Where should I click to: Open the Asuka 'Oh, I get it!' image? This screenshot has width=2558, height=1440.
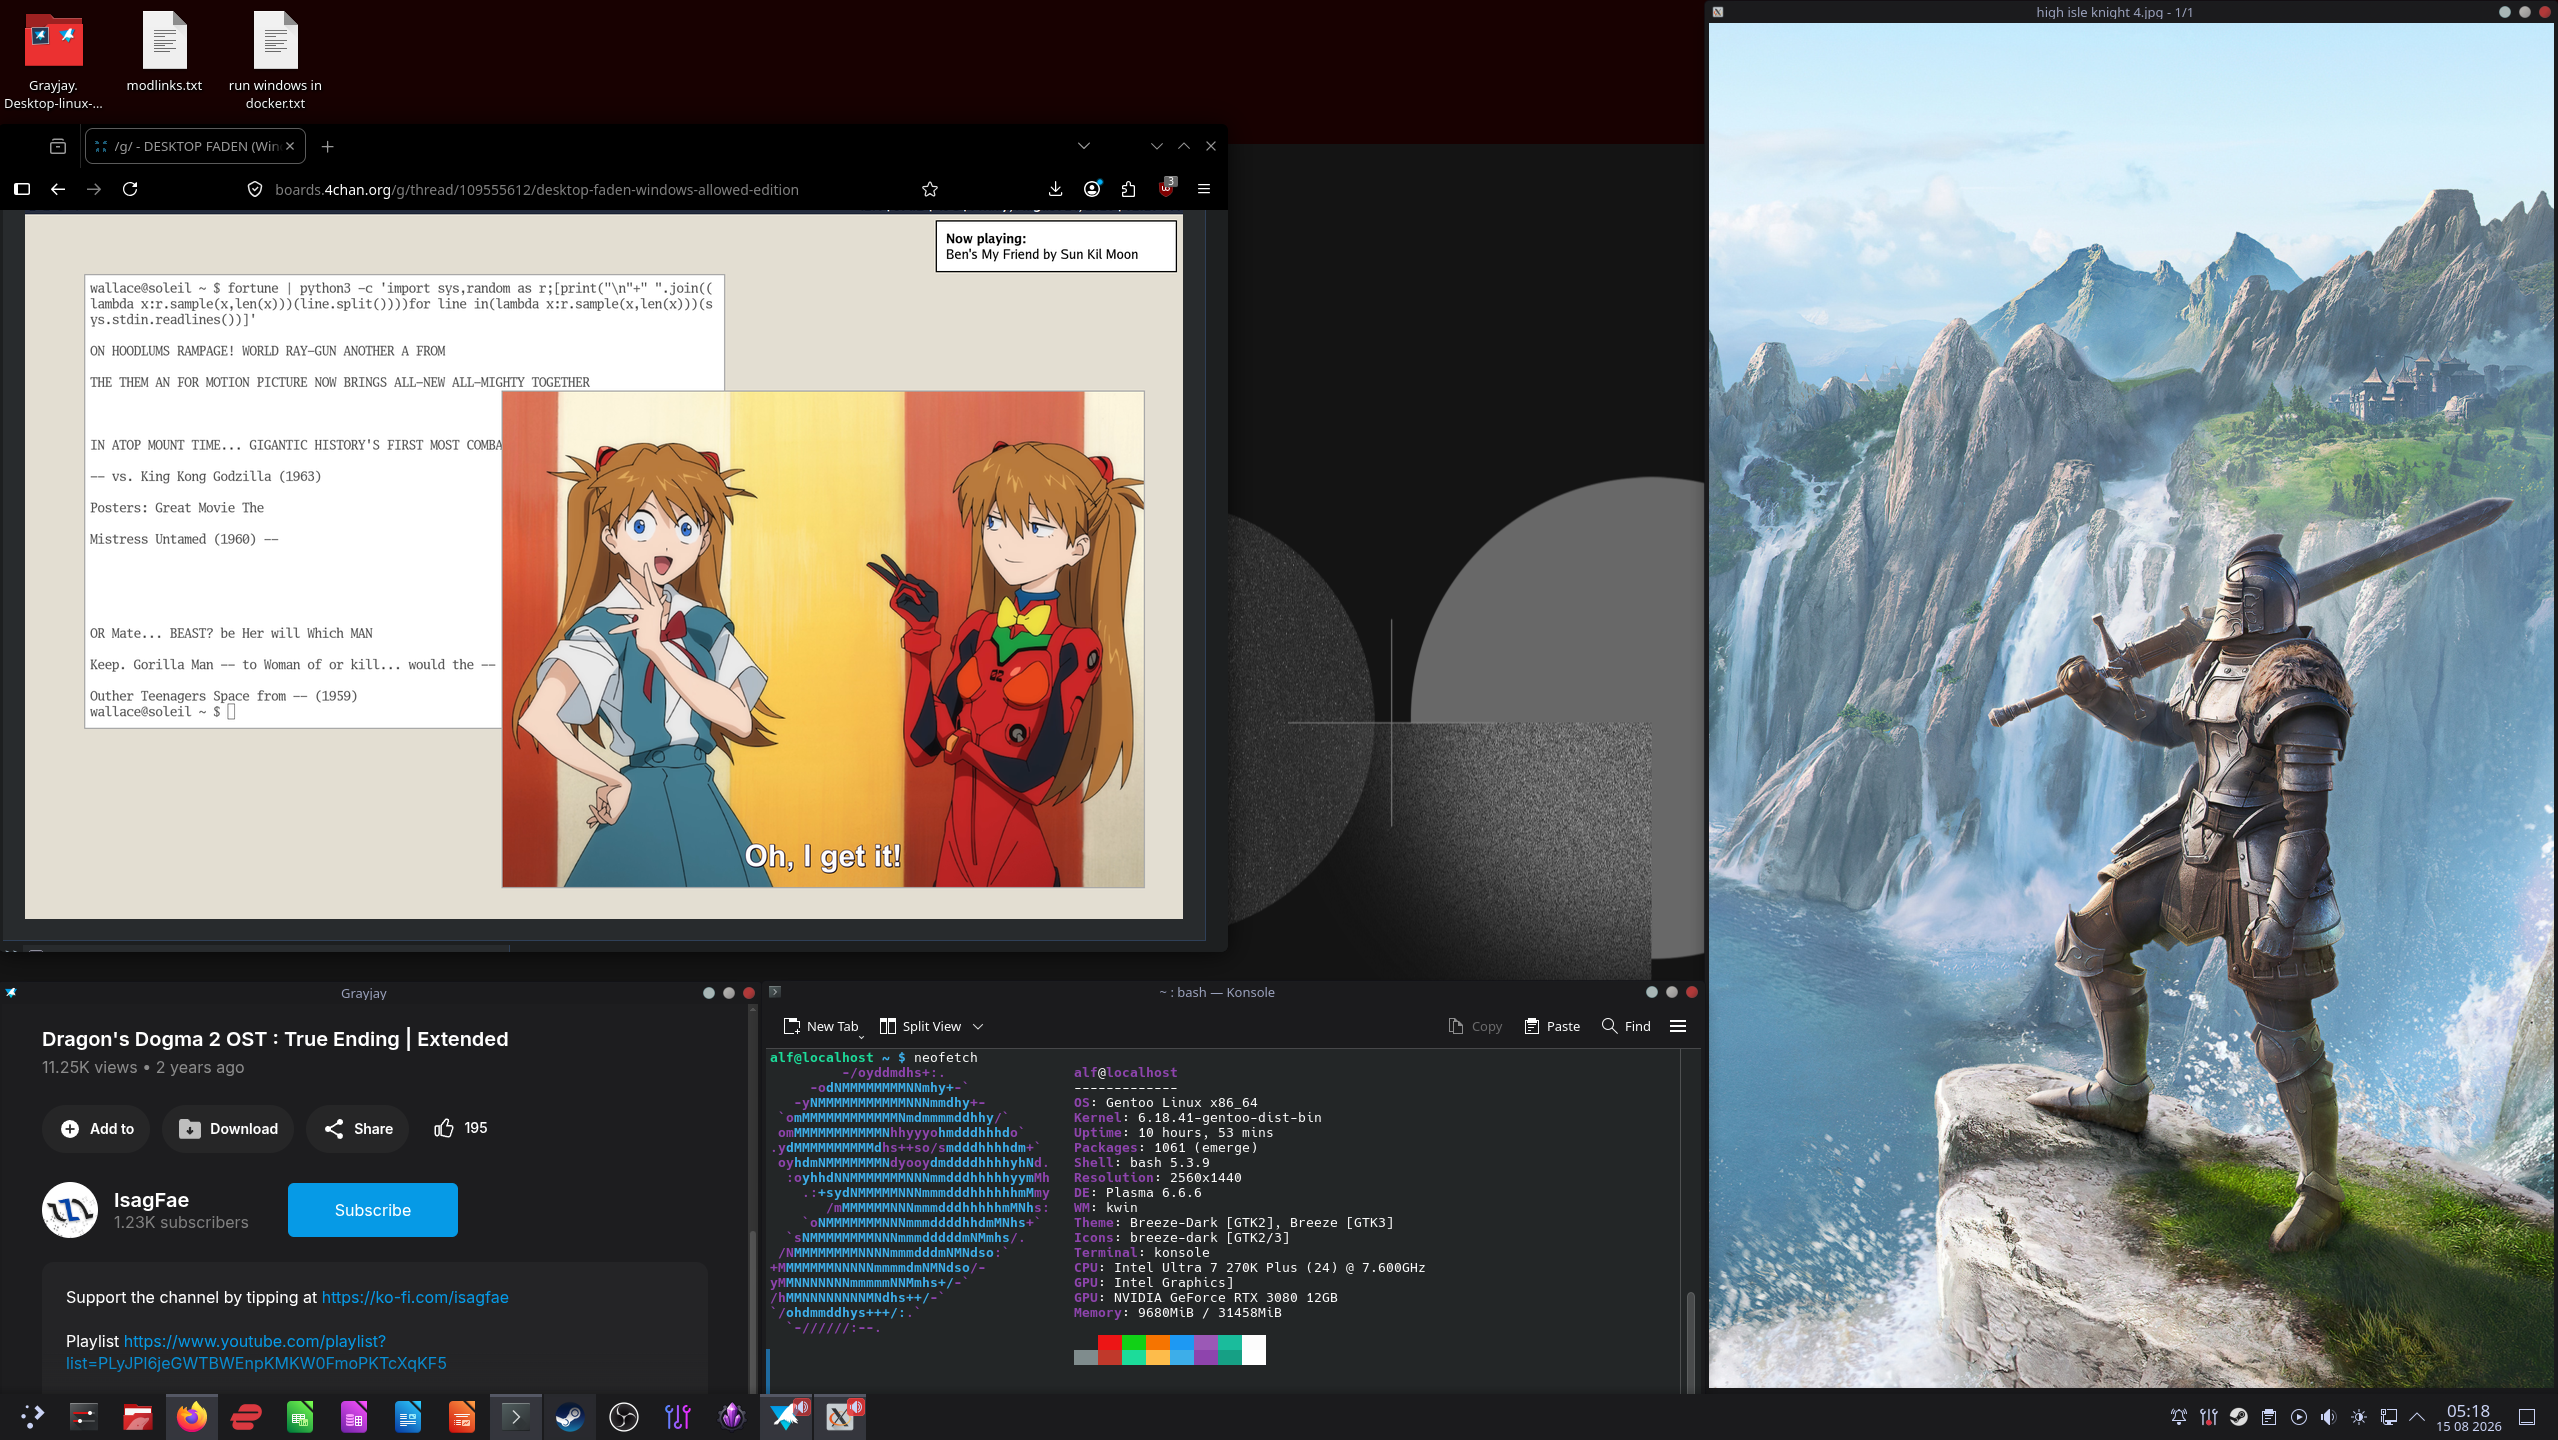point(823,639)
